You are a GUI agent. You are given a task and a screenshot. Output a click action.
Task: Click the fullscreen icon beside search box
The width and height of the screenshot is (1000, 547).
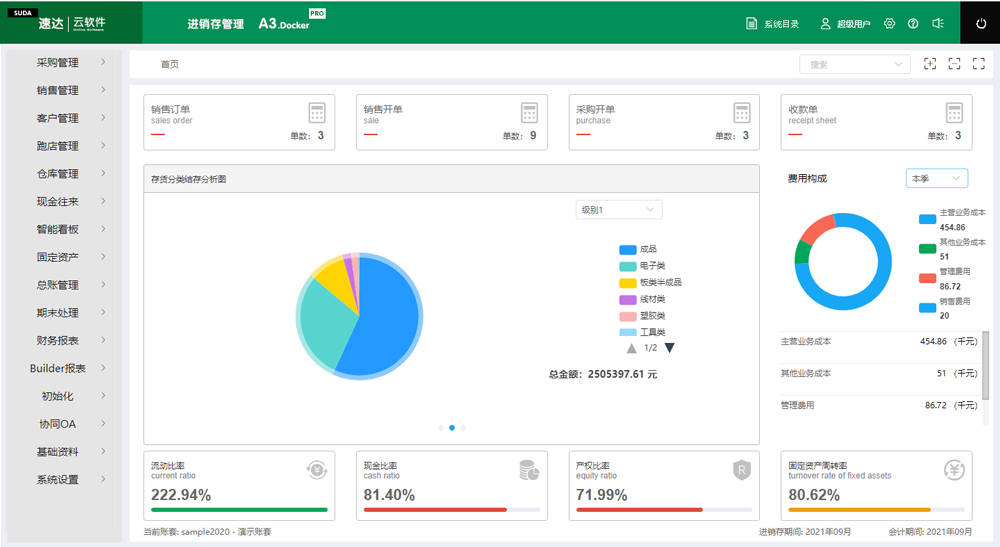tap(978, 64)
